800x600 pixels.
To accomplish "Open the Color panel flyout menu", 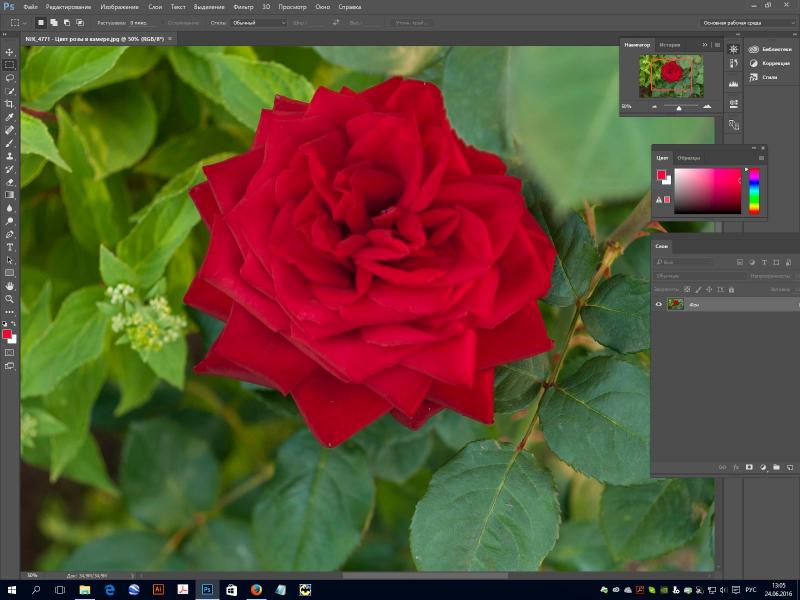I will (x=761, y=158).
